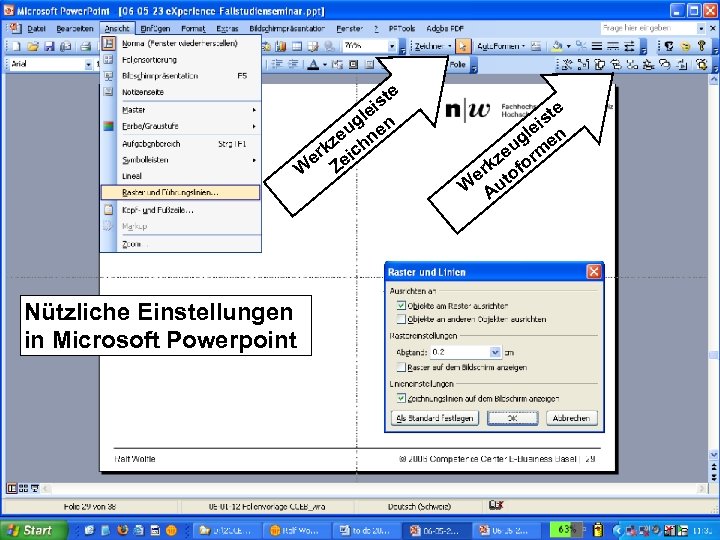Click the header-footer icon beside Kopf- und Fußzeile
The width and height of the screenshot is (720, 540).
[x=108, y=210]
